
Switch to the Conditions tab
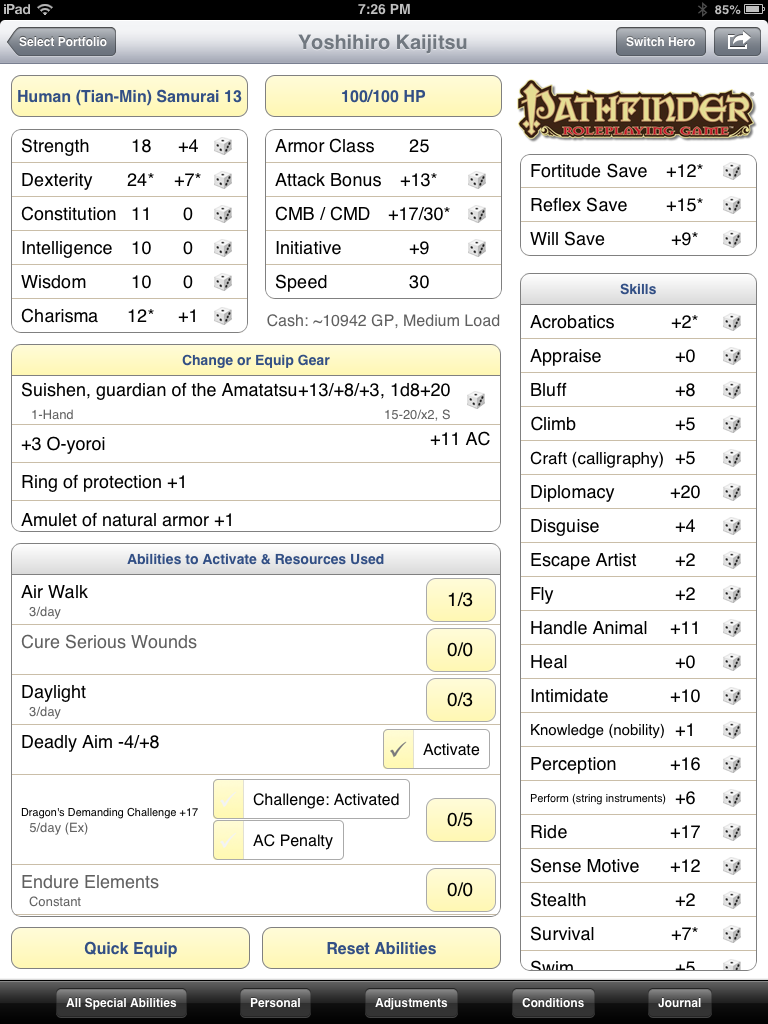[x=553, y=1003]
